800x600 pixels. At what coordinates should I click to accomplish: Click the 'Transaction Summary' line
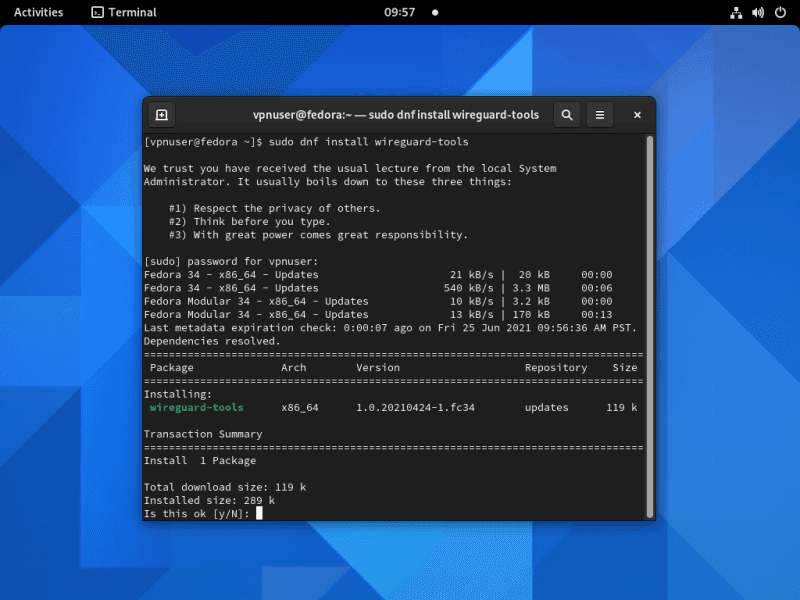click(x=203, y=434)
